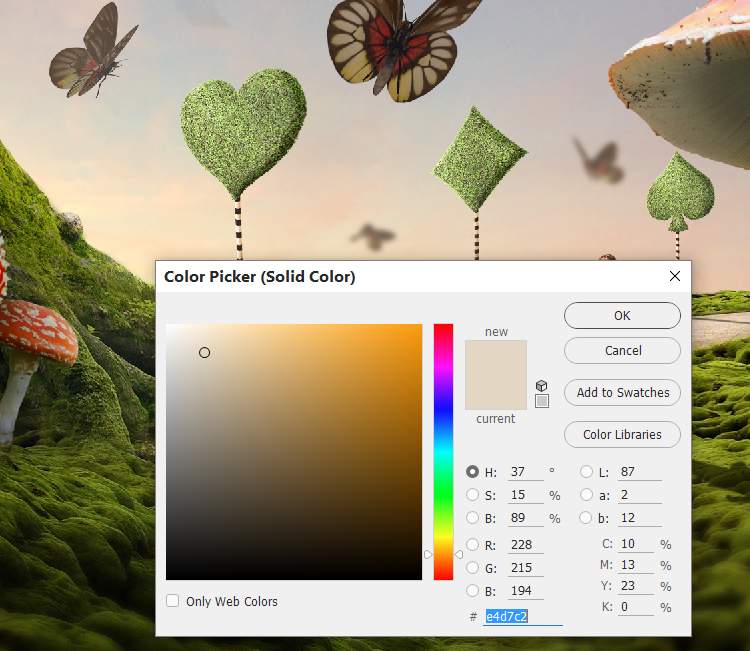Enable Only Web Colors checkbox
Image resolution: width=750 pixels, height=651 pixels.
(x=173, y=601)
